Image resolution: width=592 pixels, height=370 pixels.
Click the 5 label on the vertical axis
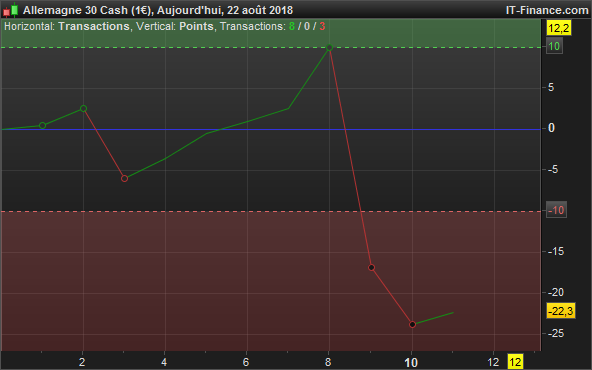pos(551,87)
